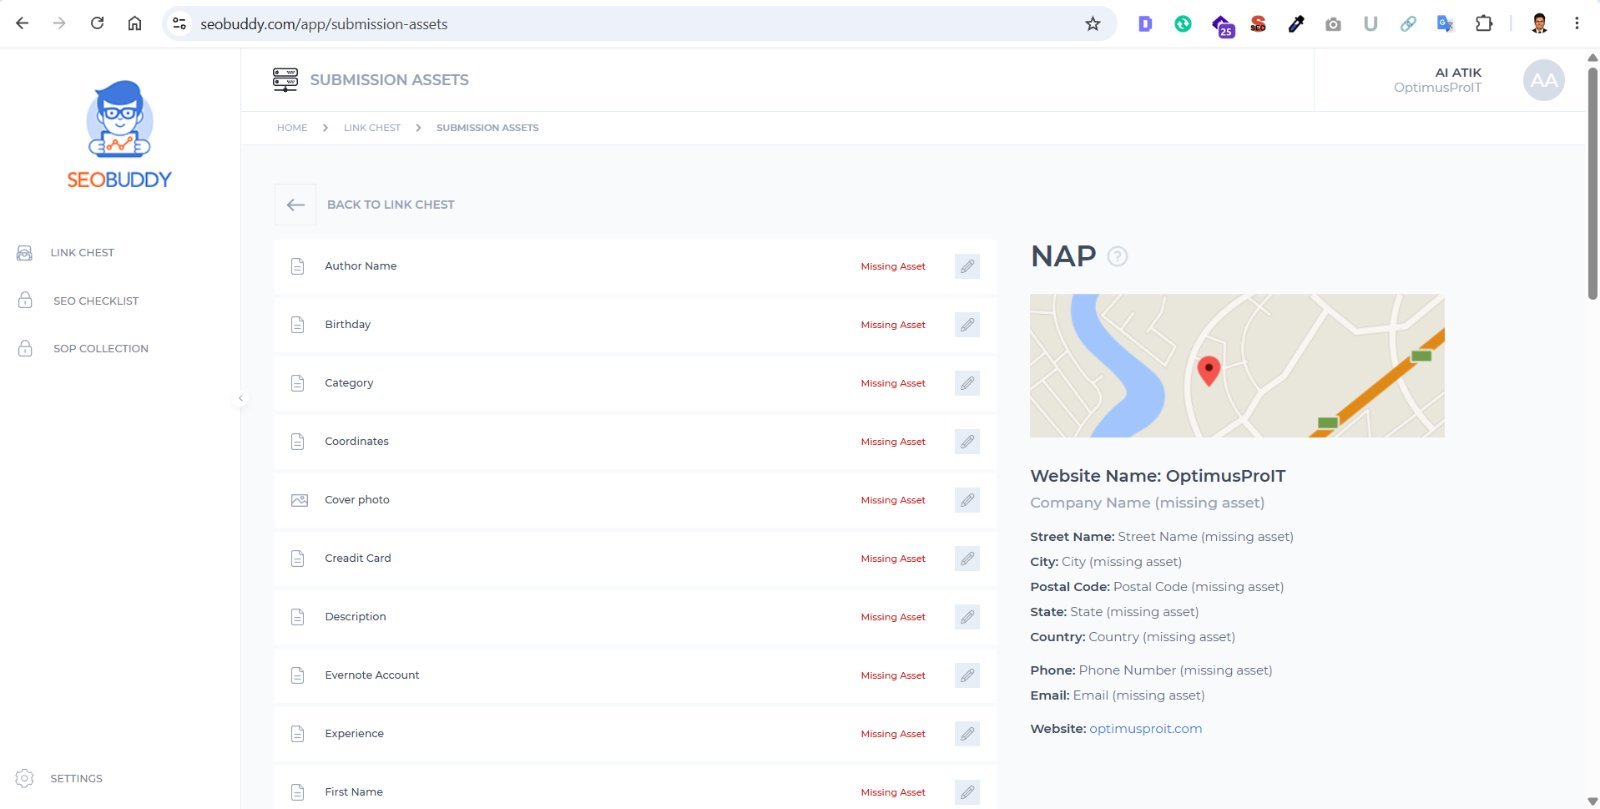Click the AI ATIK account name
Image resolution: width=1600 pixels, height=809 pixels.
[1458, 73]
